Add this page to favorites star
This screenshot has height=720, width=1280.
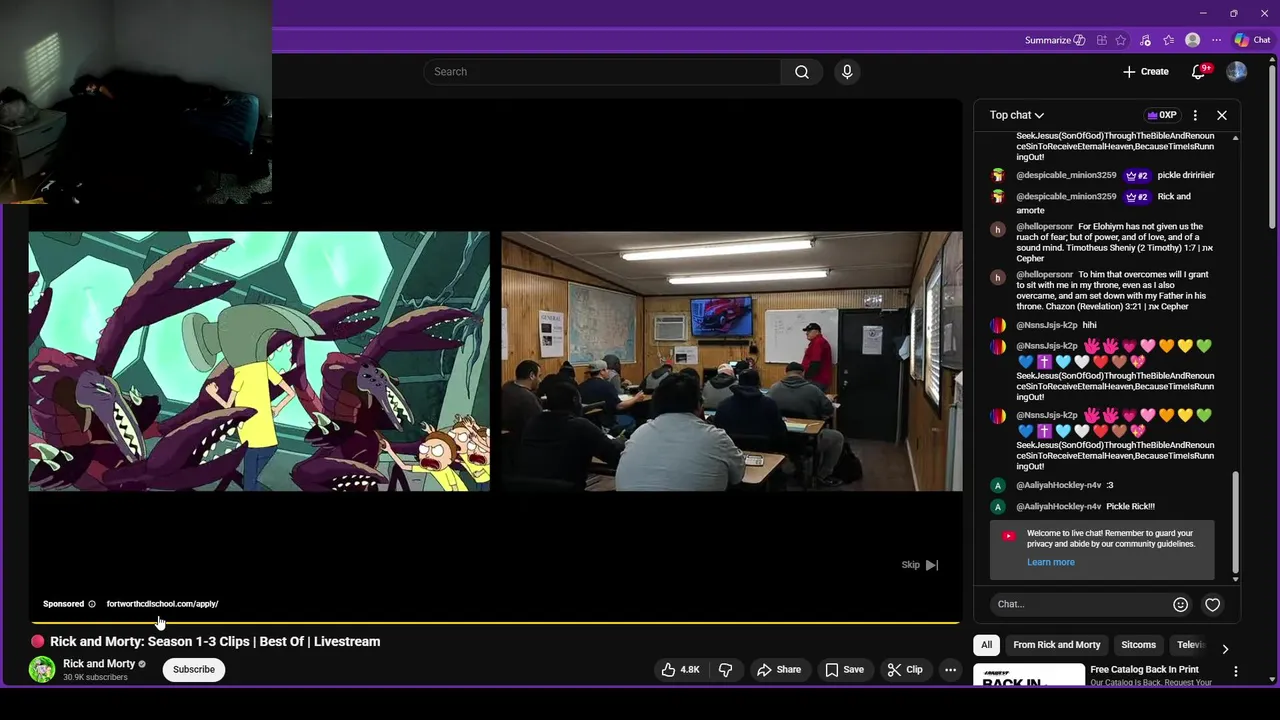point(1121,40)
